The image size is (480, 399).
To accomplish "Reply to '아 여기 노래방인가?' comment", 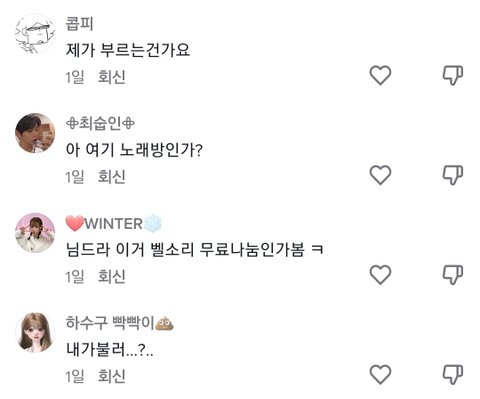I will point(112,177).
